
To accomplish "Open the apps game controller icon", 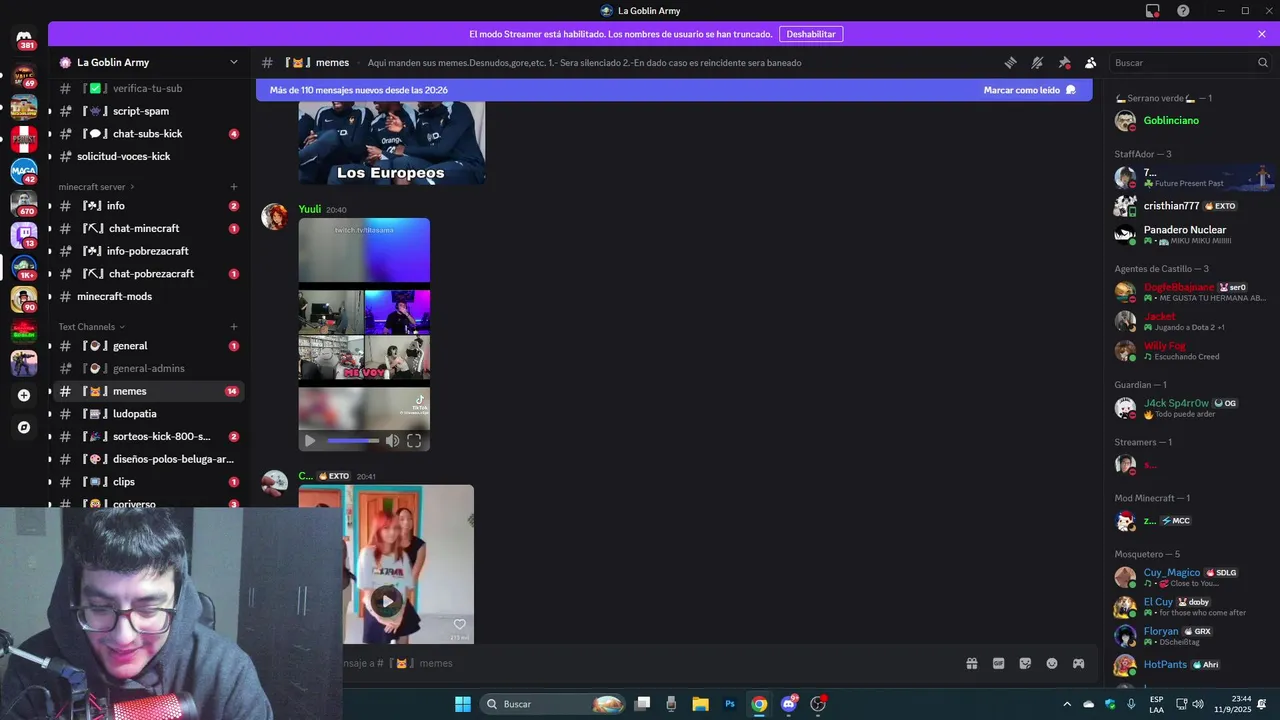I will click(x=1079, y=663).
